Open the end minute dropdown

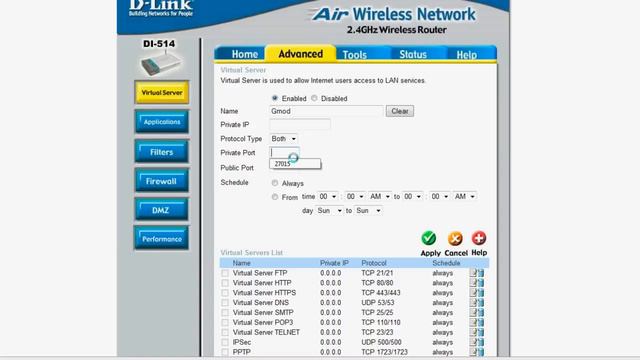(440, 197)
